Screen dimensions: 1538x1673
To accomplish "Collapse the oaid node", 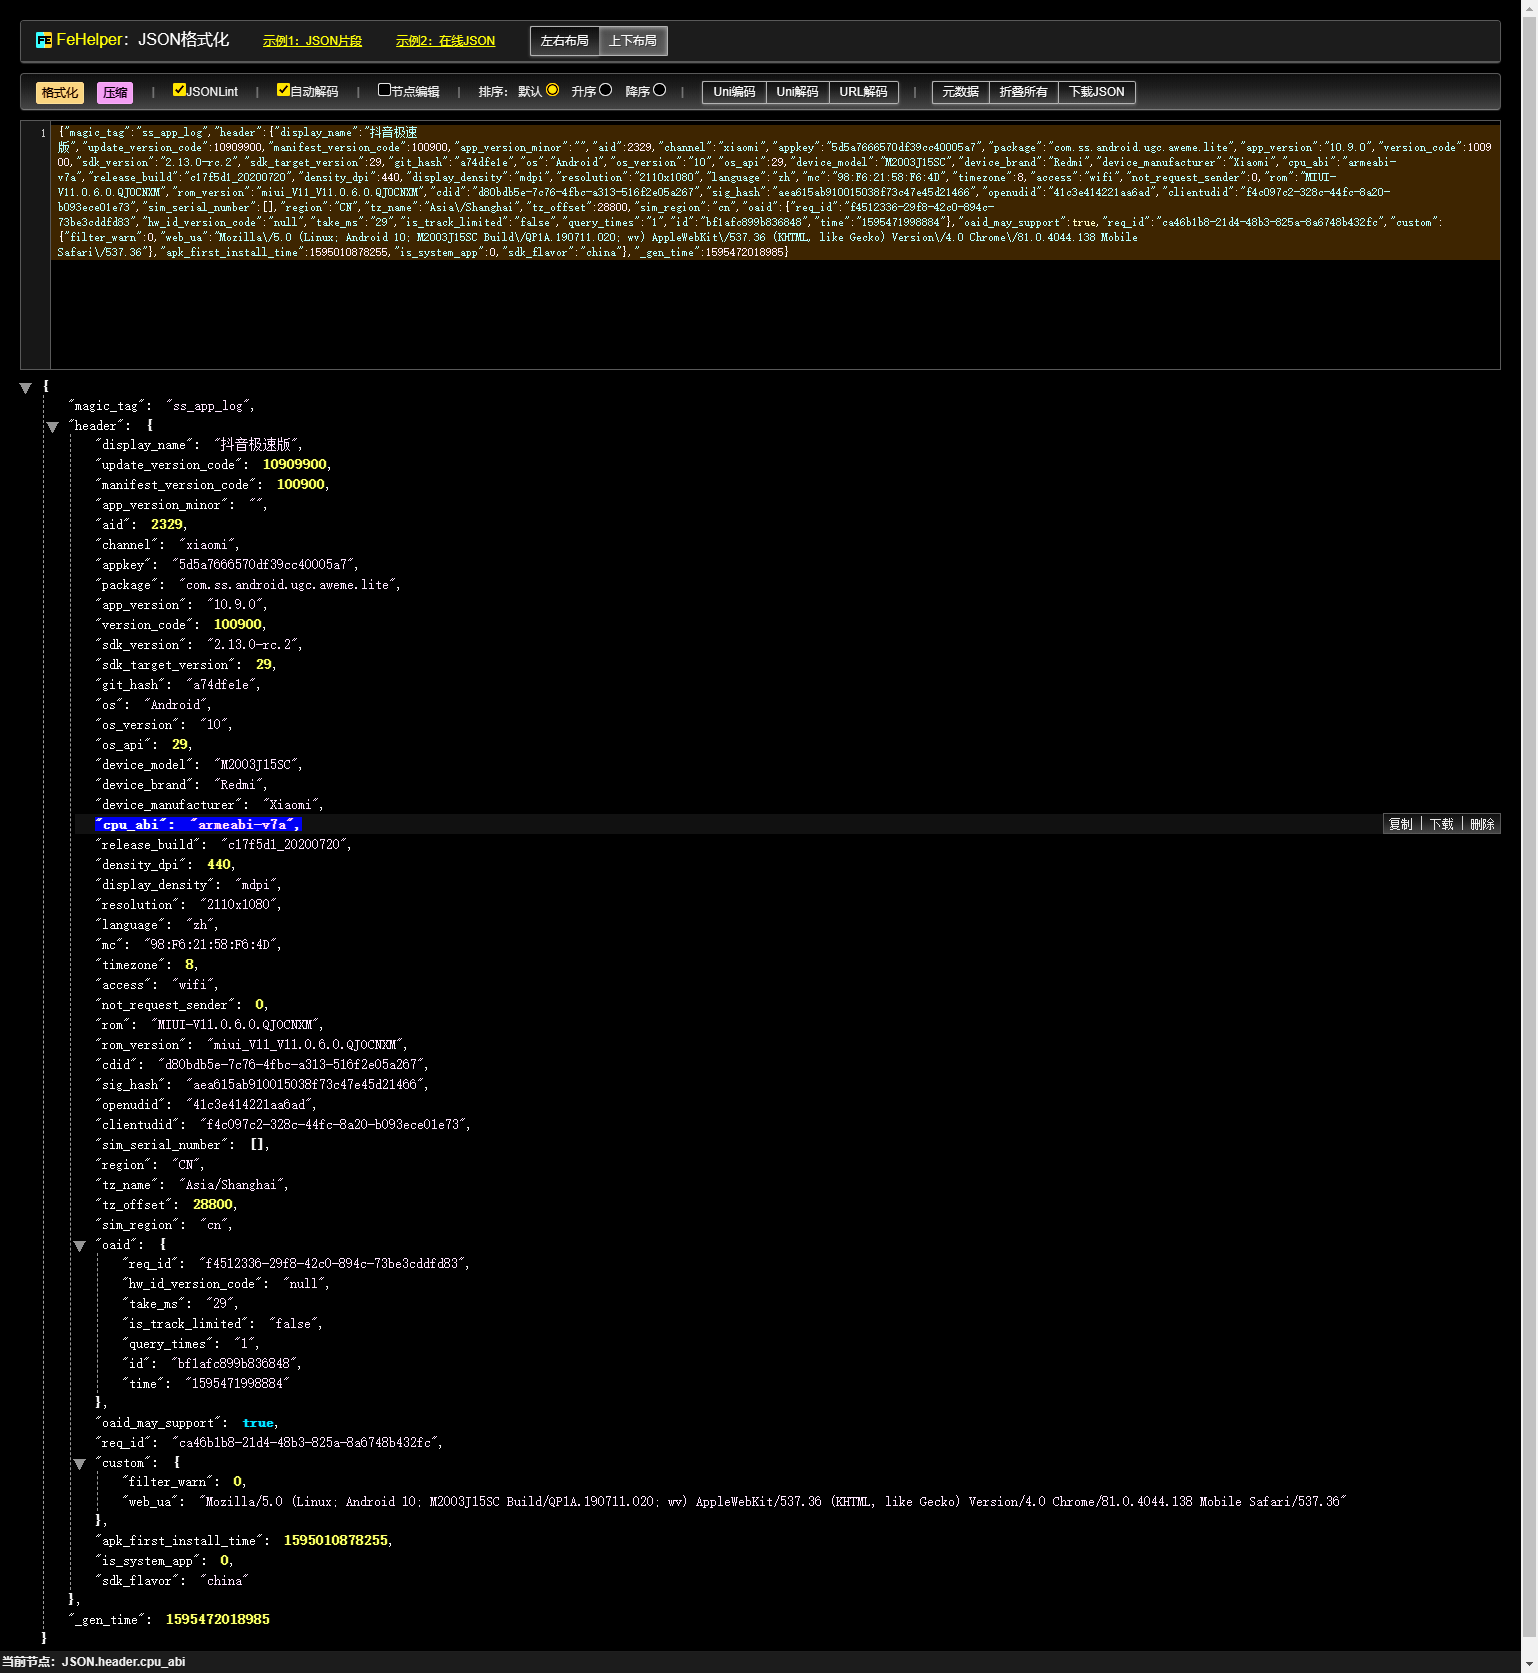I will [80, 1246].
